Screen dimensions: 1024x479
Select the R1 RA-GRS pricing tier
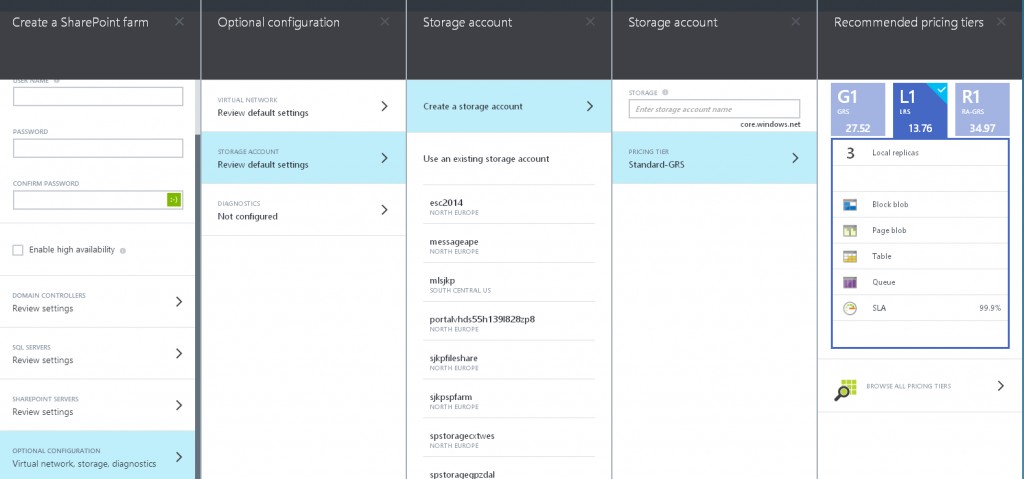(982, 110)
